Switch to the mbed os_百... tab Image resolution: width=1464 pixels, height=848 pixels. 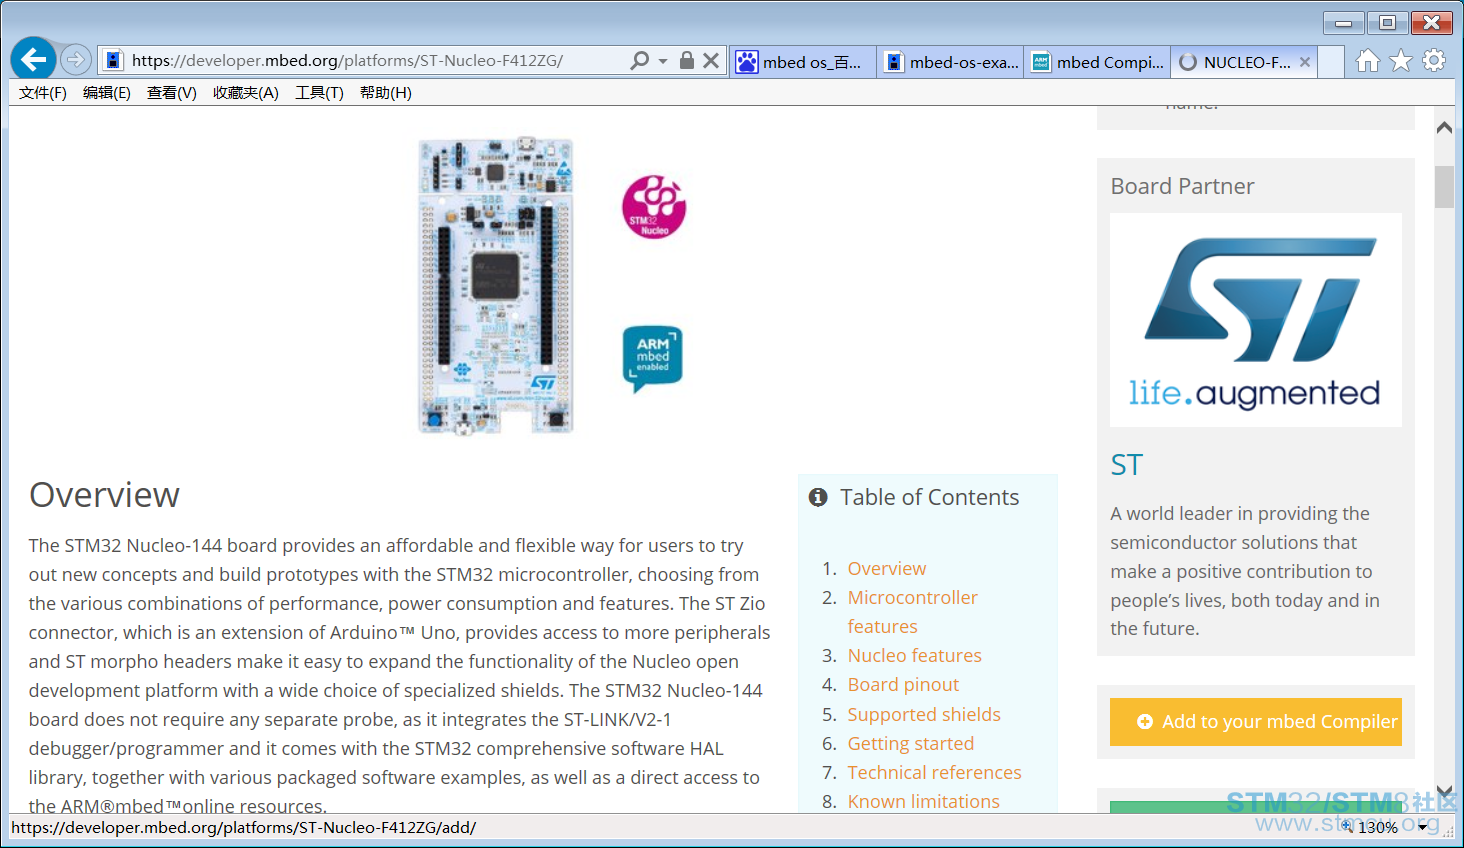[803, 62]
